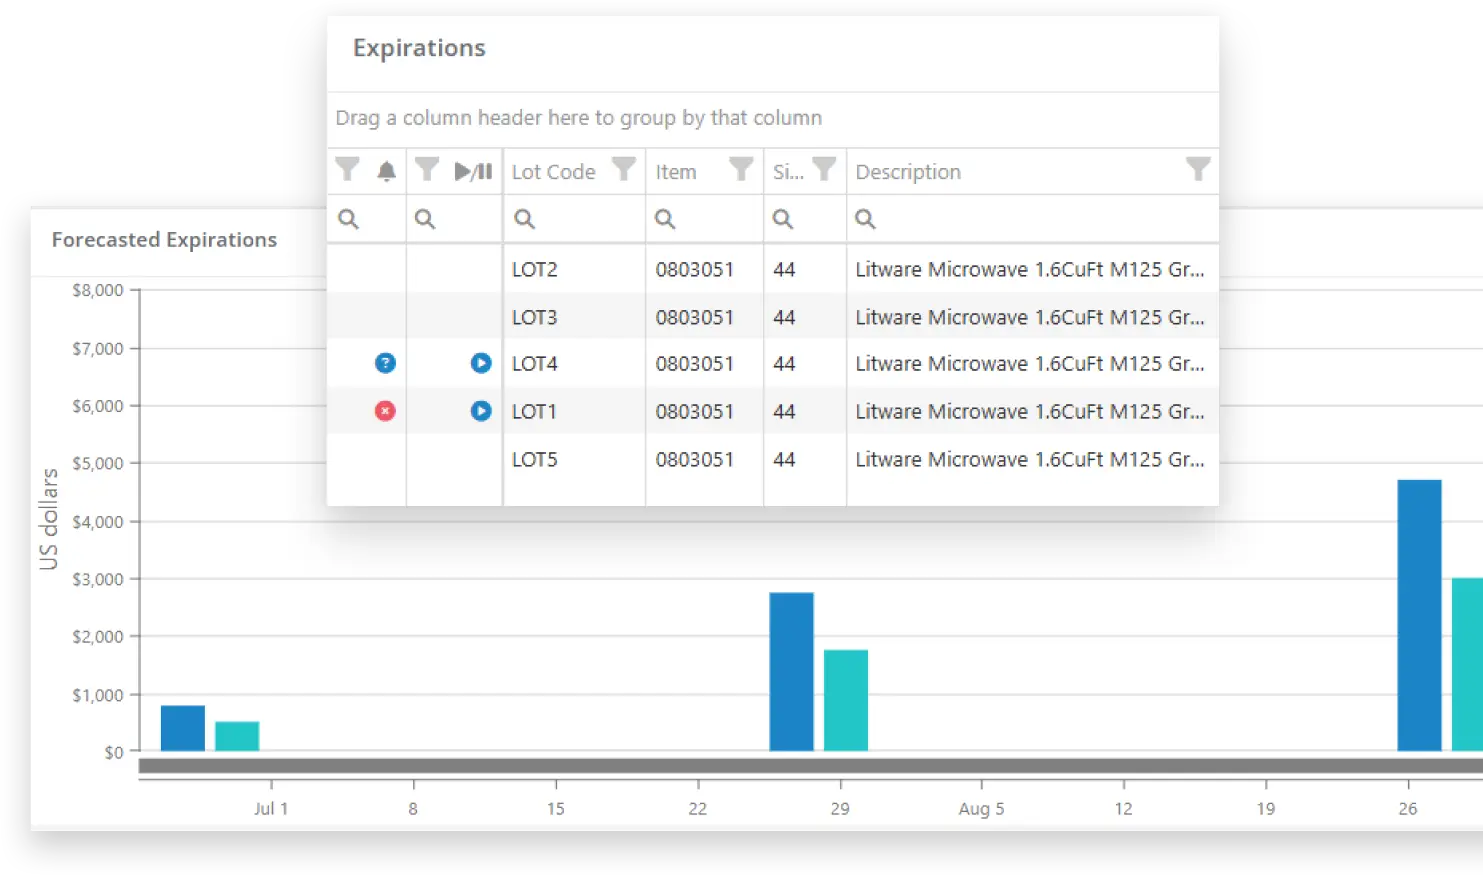Open the Item column filter
This screenshot has width=1483, height=875.
click(x=741, y=170)
